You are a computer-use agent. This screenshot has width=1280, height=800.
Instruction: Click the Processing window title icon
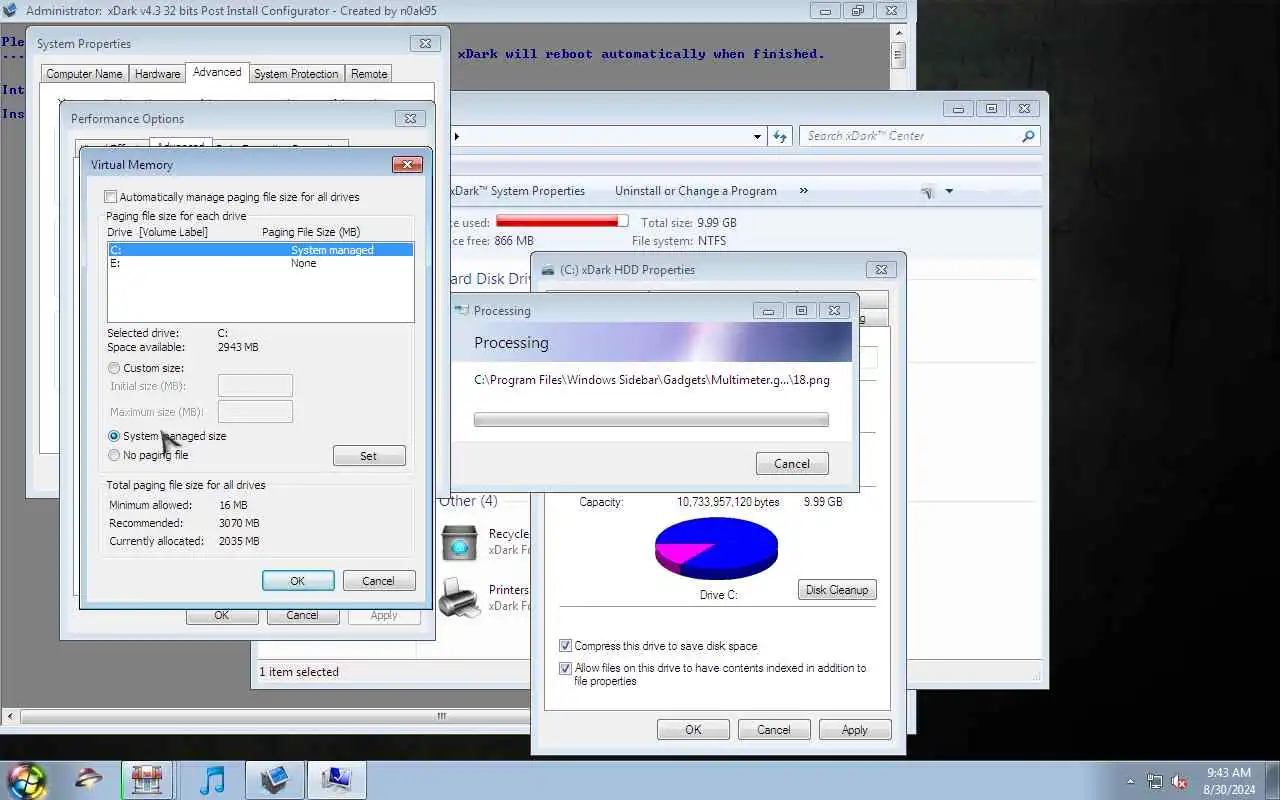[460, 311]
